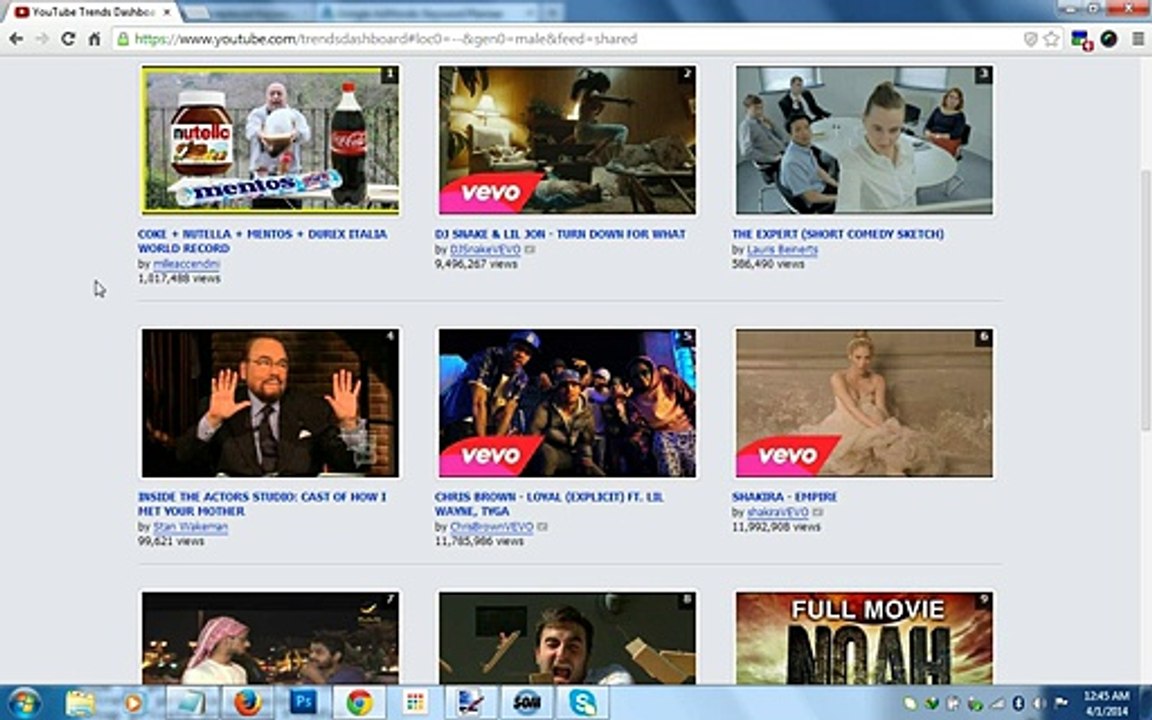Click the '99,621 views' text
1152x720 pixels.
[x=170, y=541]
